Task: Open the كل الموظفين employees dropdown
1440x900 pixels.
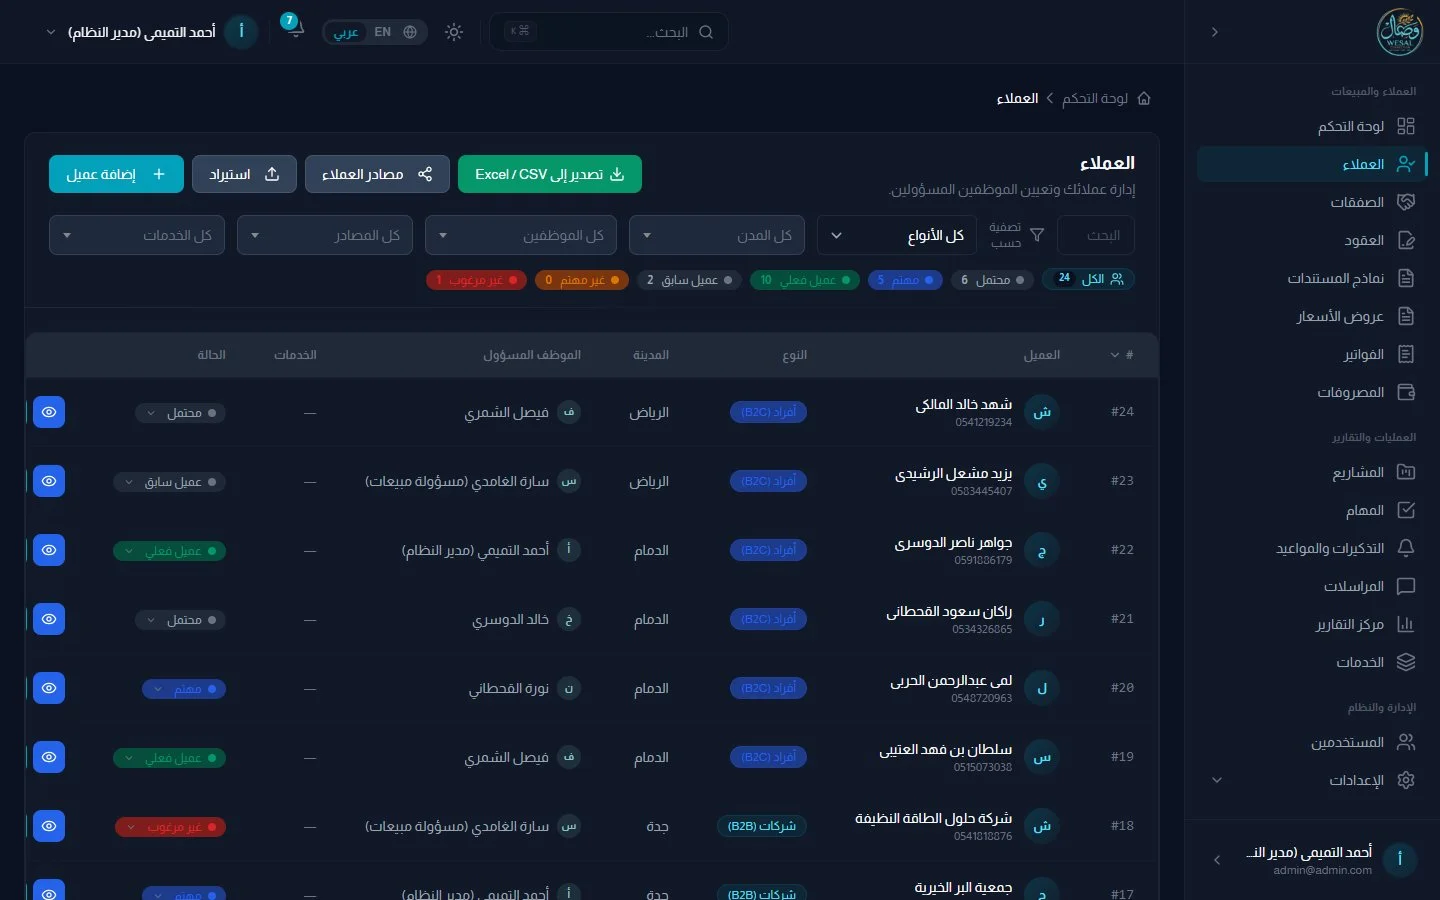Action: click(x=521, y=235)
